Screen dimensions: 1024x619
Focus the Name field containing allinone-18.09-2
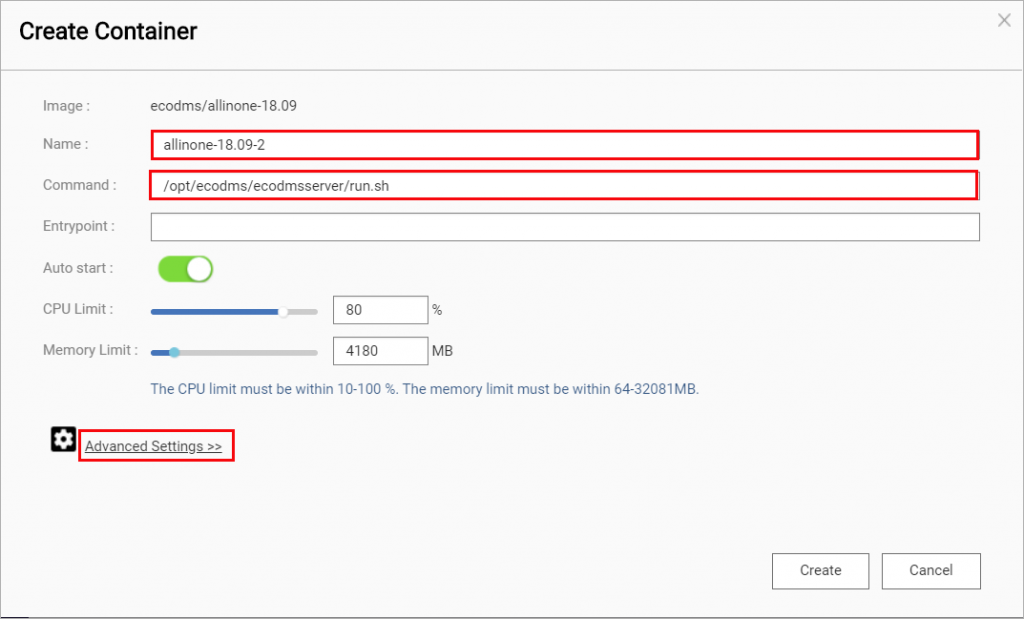[x=565, y=145]
